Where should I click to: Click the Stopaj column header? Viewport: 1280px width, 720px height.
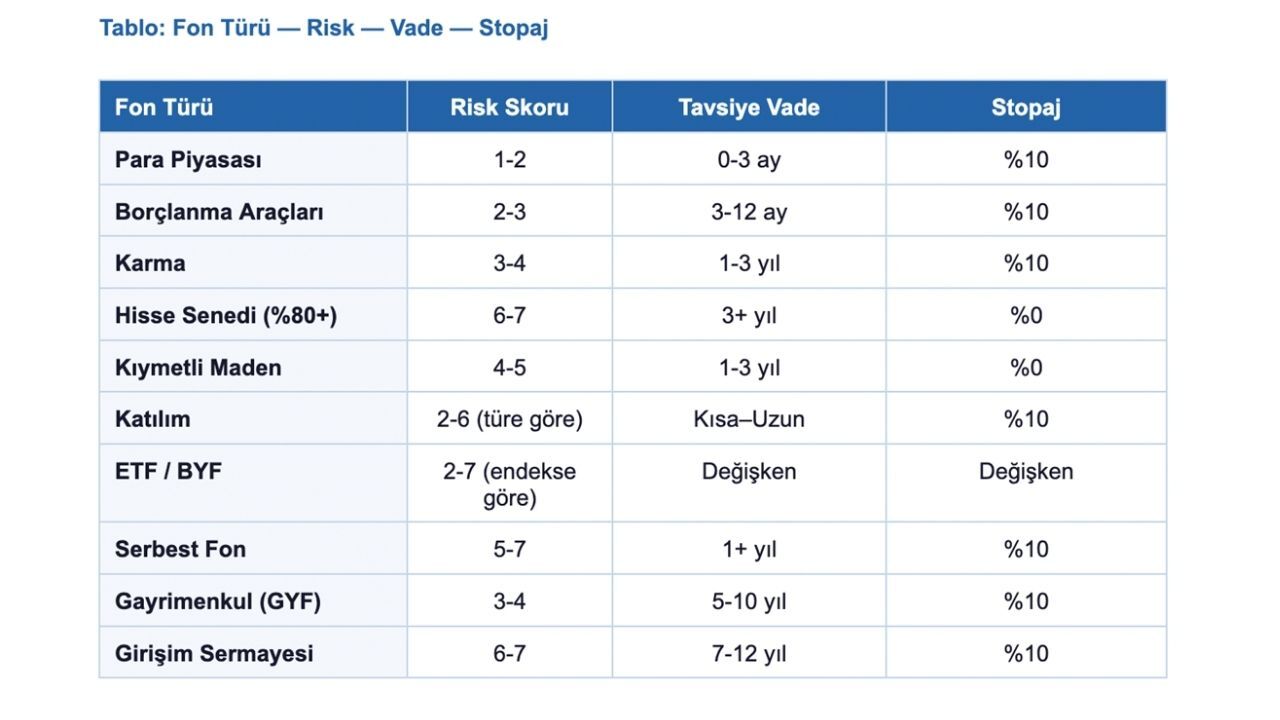[x=1025, y=108]
